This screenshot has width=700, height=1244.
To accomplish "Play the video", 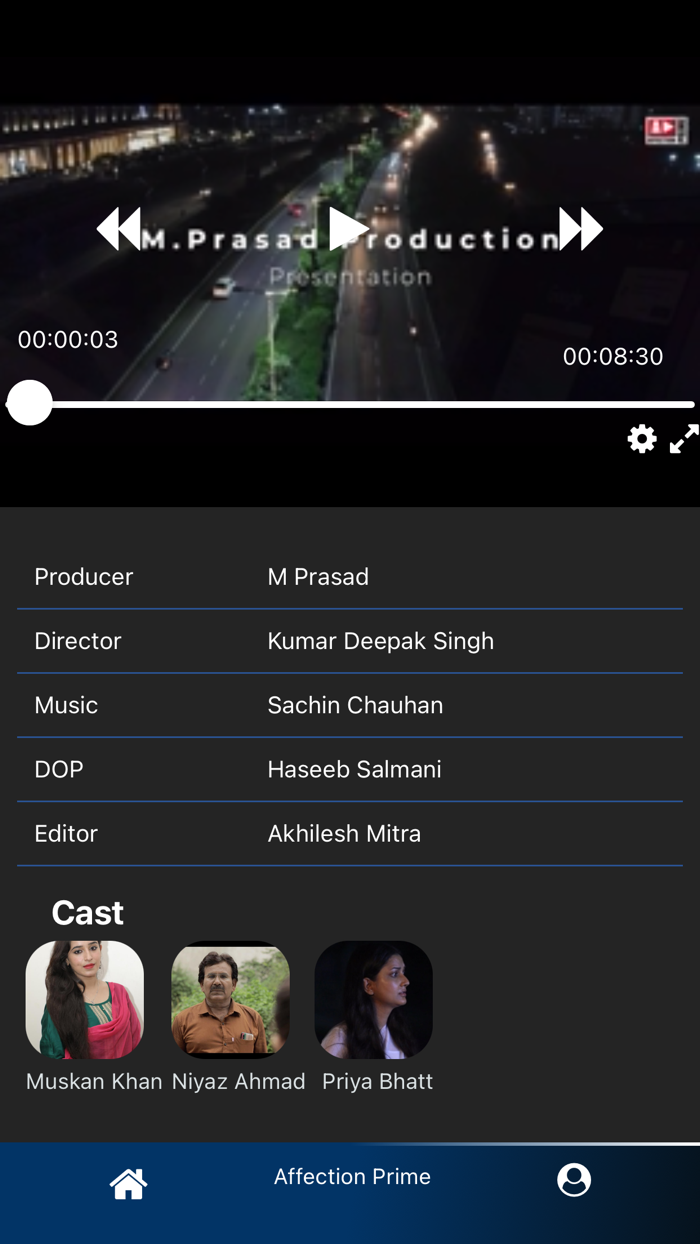I will coord(349,229).
